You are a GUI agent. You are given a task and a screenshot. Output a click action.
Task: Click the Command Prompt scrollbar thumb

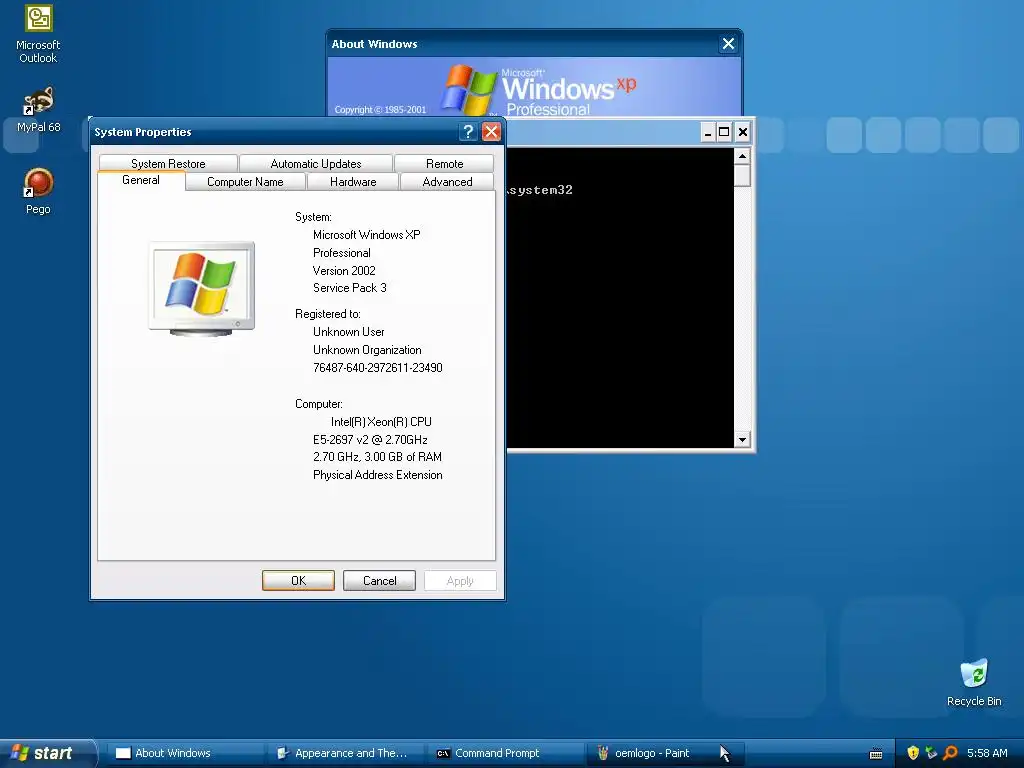pos(742,175)
